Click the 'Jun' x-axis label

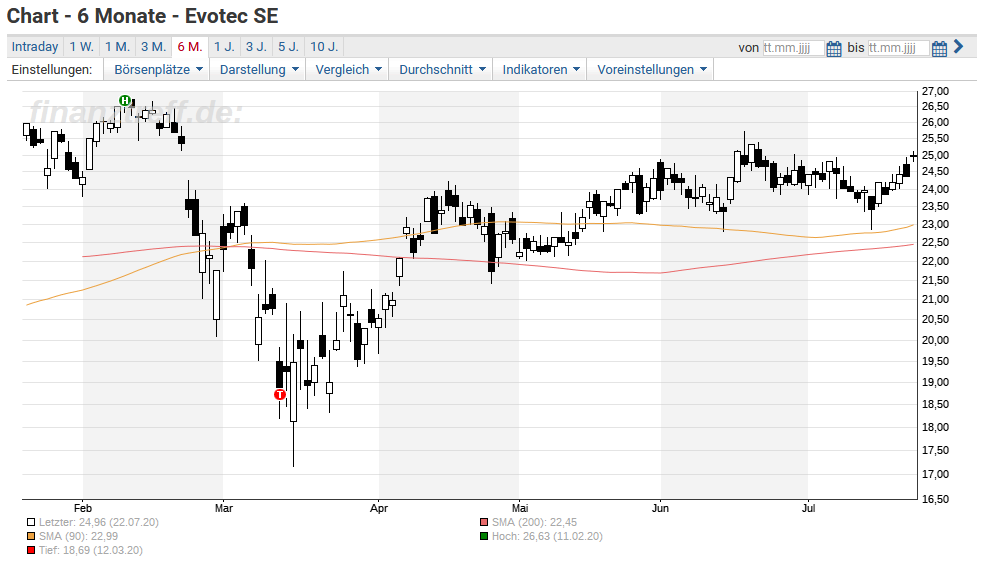[660, 508]
